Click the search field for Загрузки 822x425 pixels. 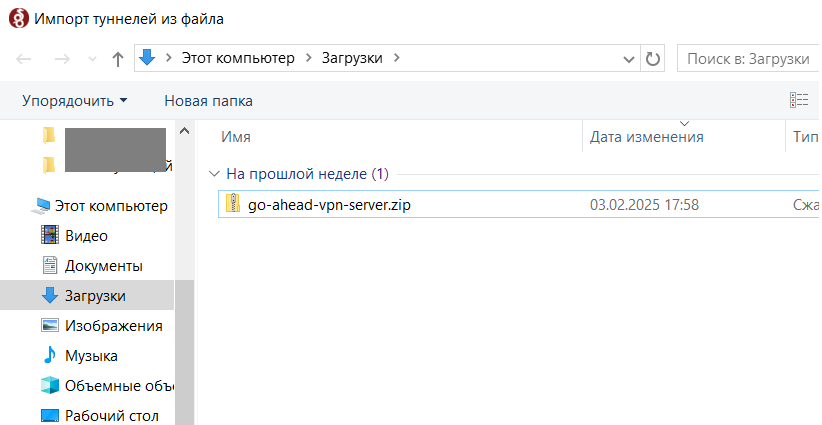[x=748, y=59]
